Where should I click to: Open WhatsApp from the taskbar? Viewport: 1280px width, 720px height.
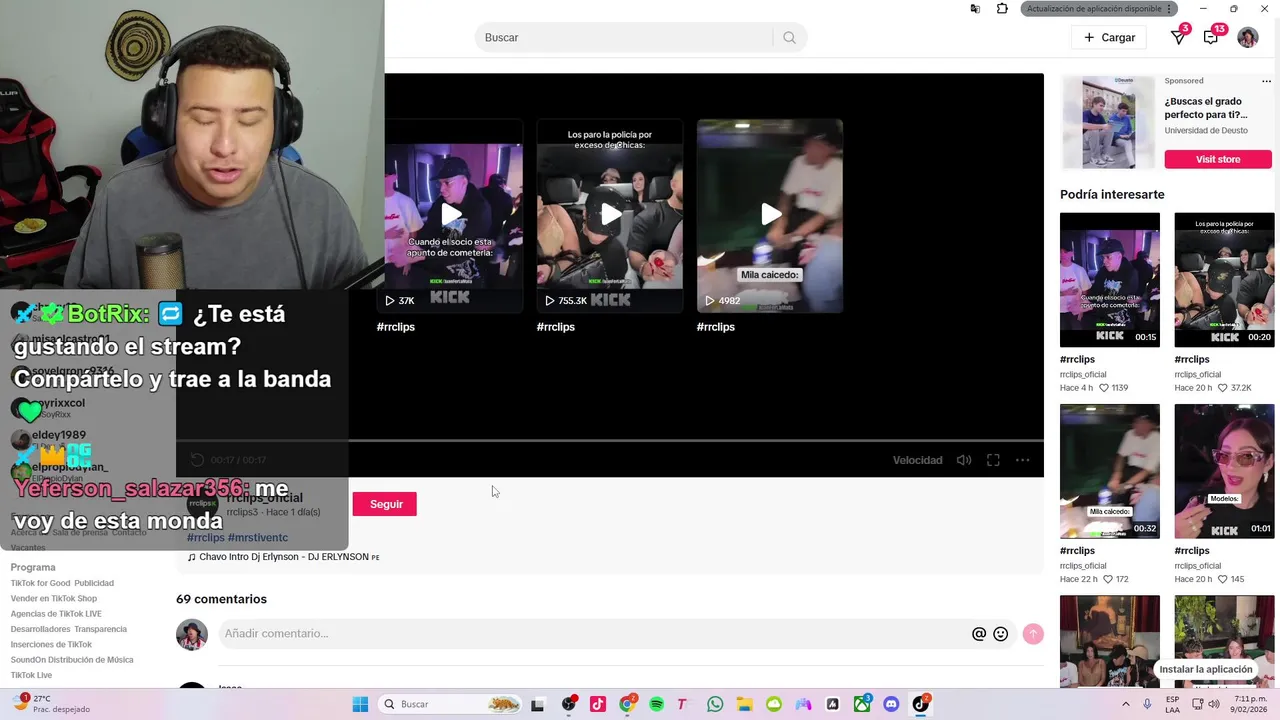pyautogui.click(x=715, y=704)
